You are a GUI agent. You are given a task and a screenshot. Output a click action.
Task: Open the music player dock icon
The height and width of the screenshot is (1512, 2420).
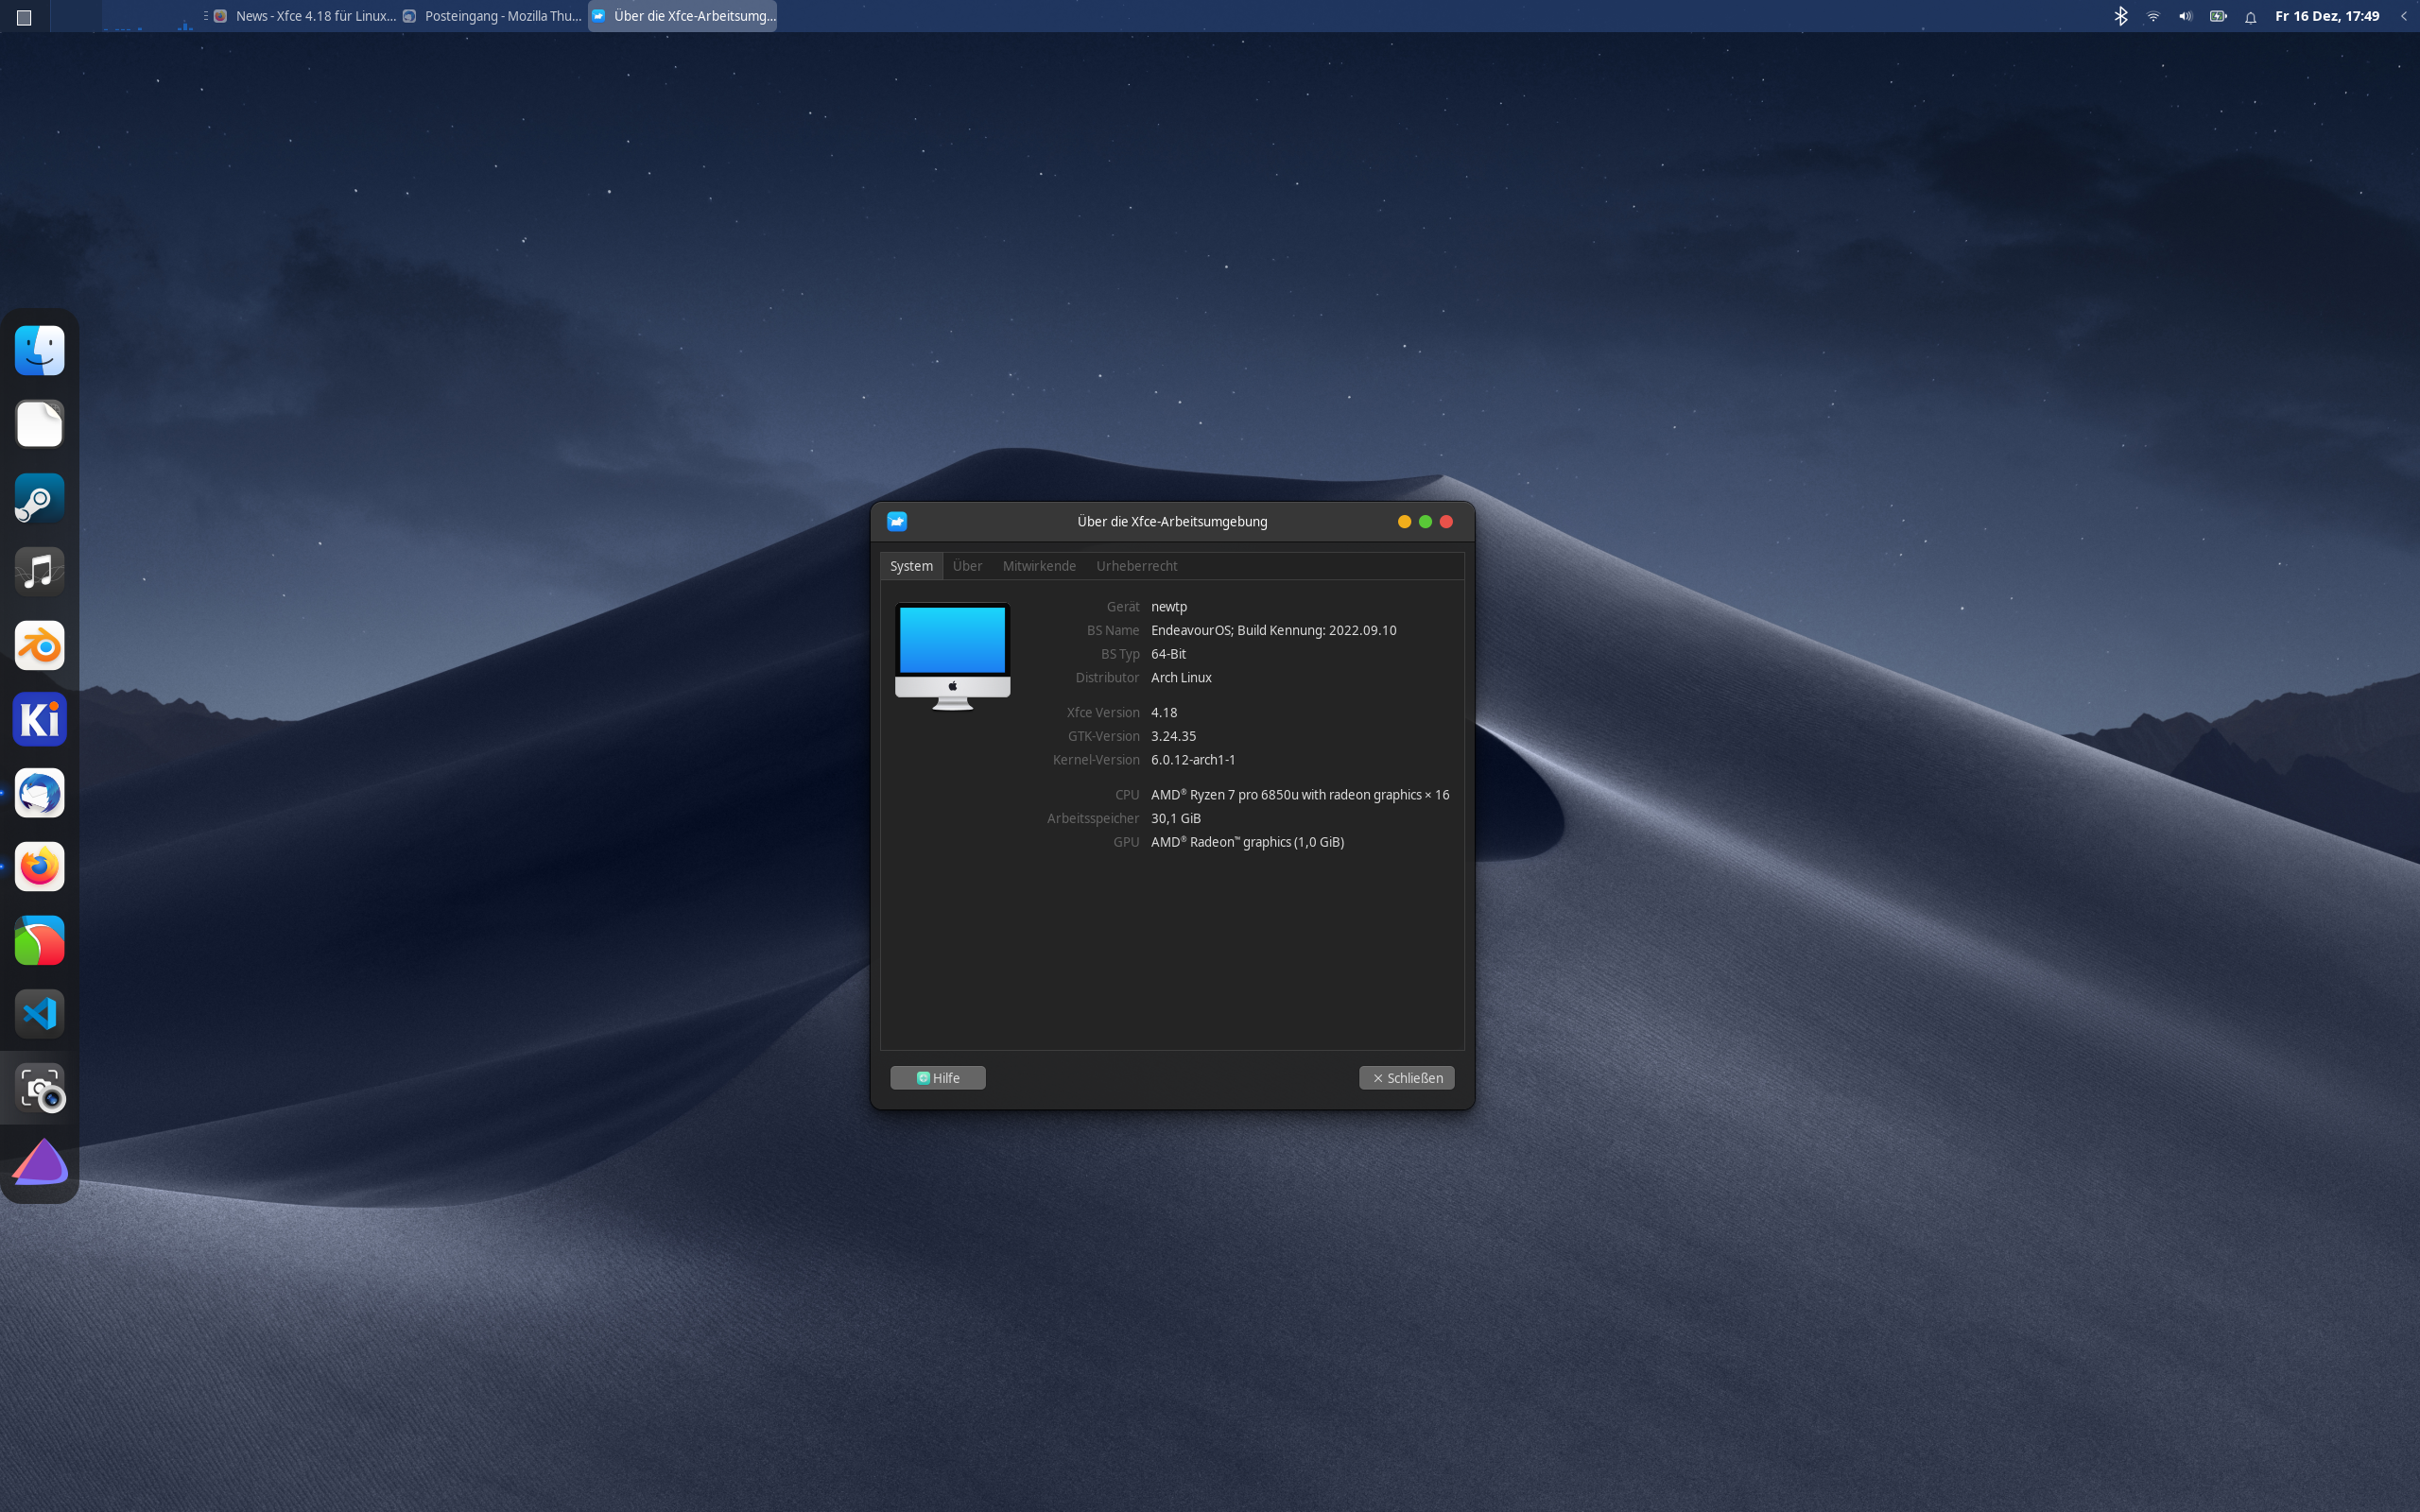pos(40,572)
